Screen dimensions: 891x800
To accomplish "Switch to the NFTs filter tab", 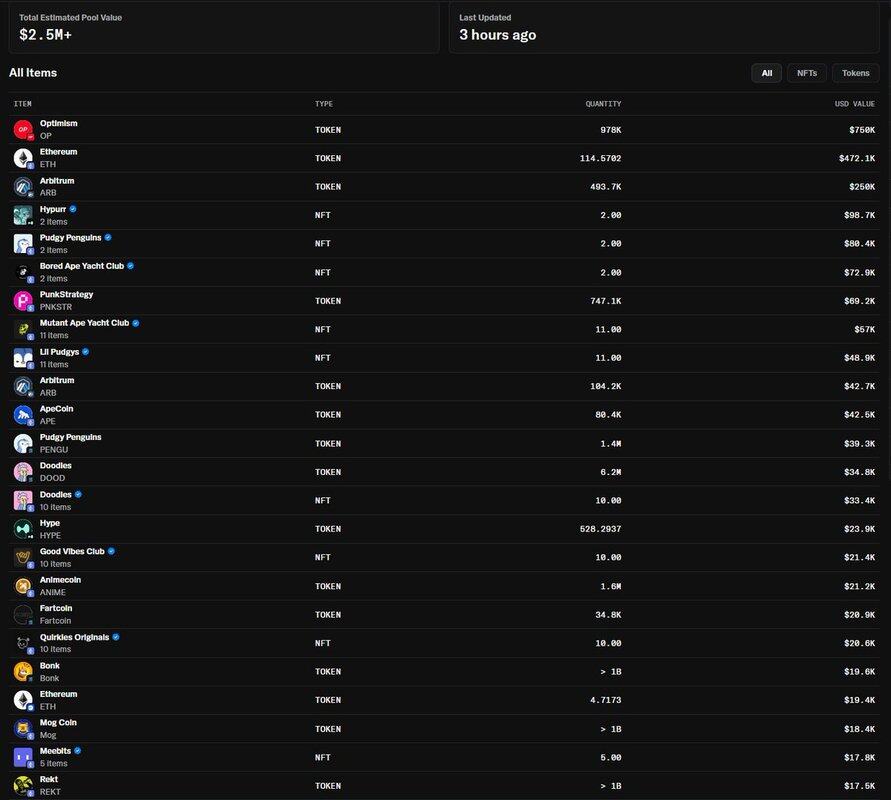I will pyautogui.click(x=807, y=73).
